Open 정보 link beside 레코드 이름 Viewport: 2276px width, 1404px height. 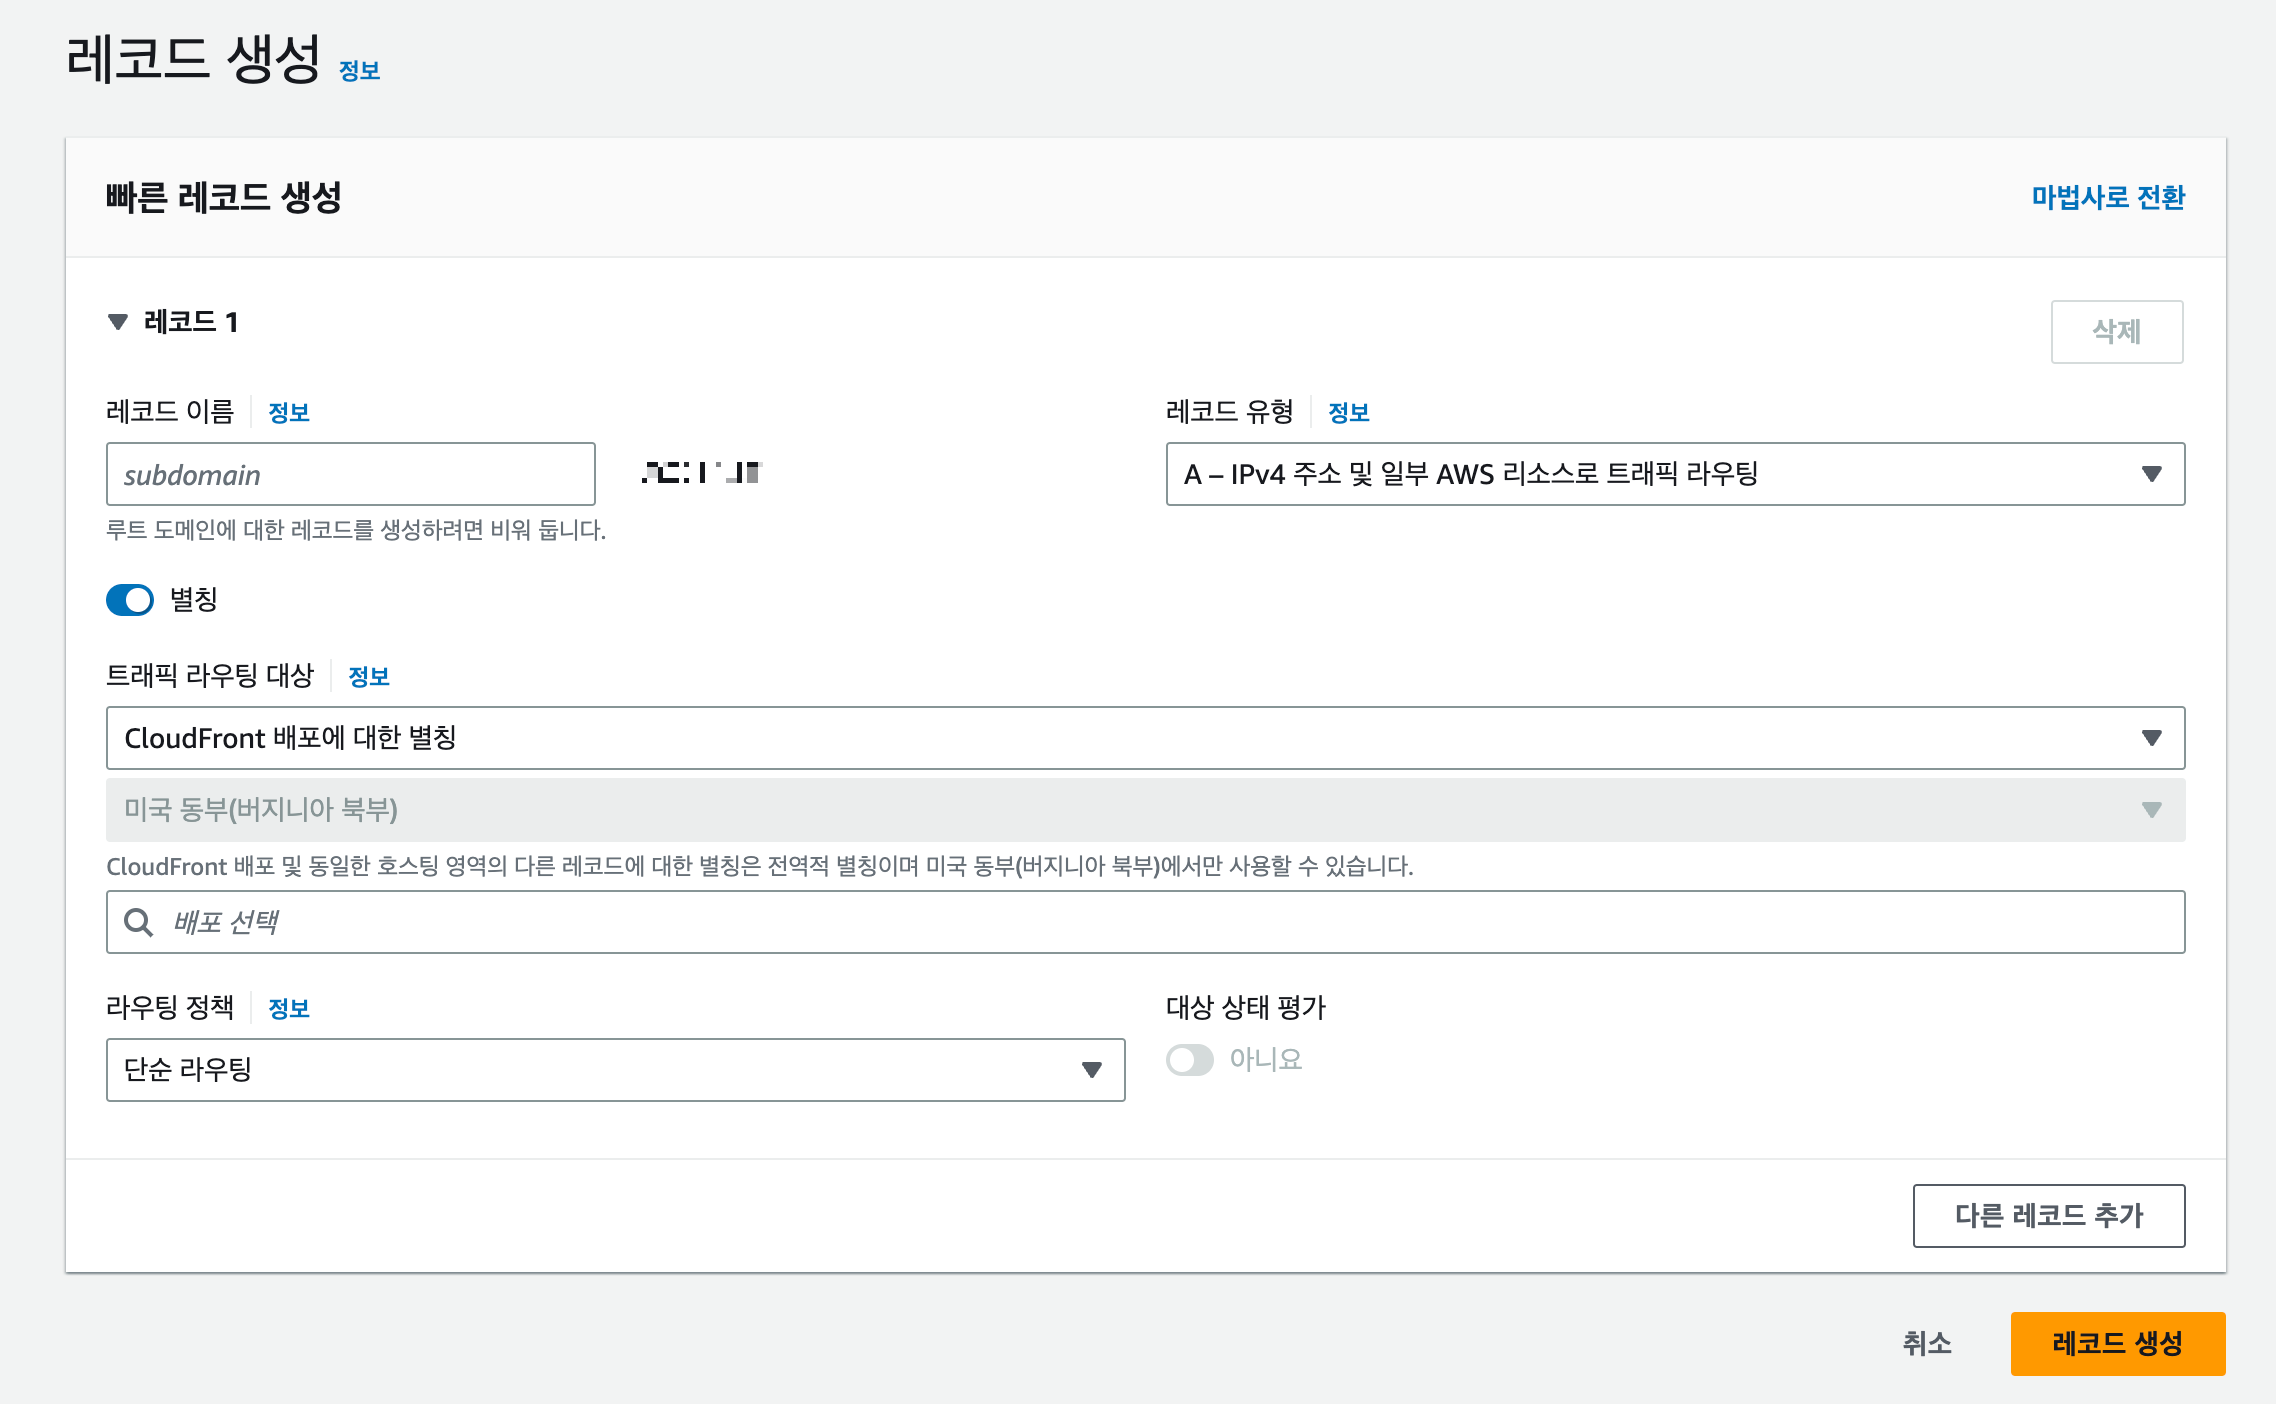(289, 413)
